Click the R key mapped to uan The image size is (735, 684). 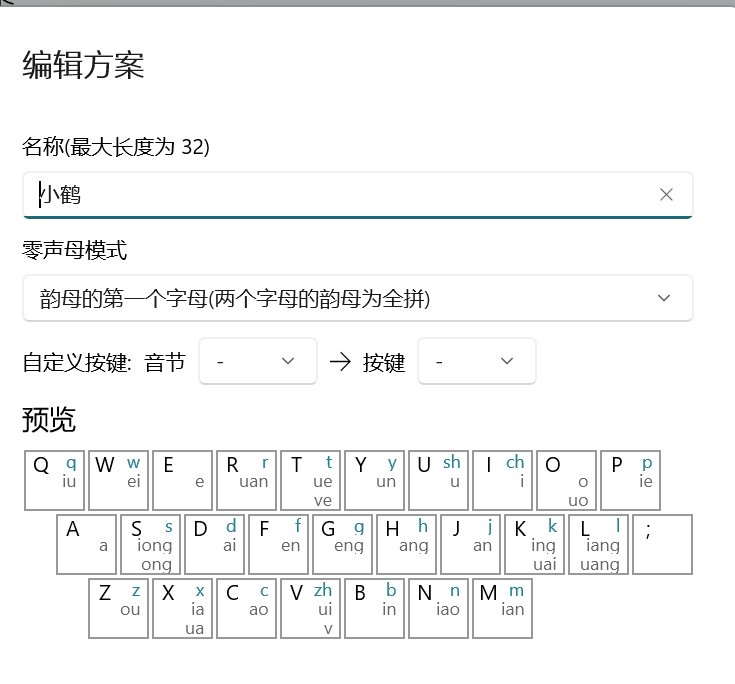tap(246, 480)
